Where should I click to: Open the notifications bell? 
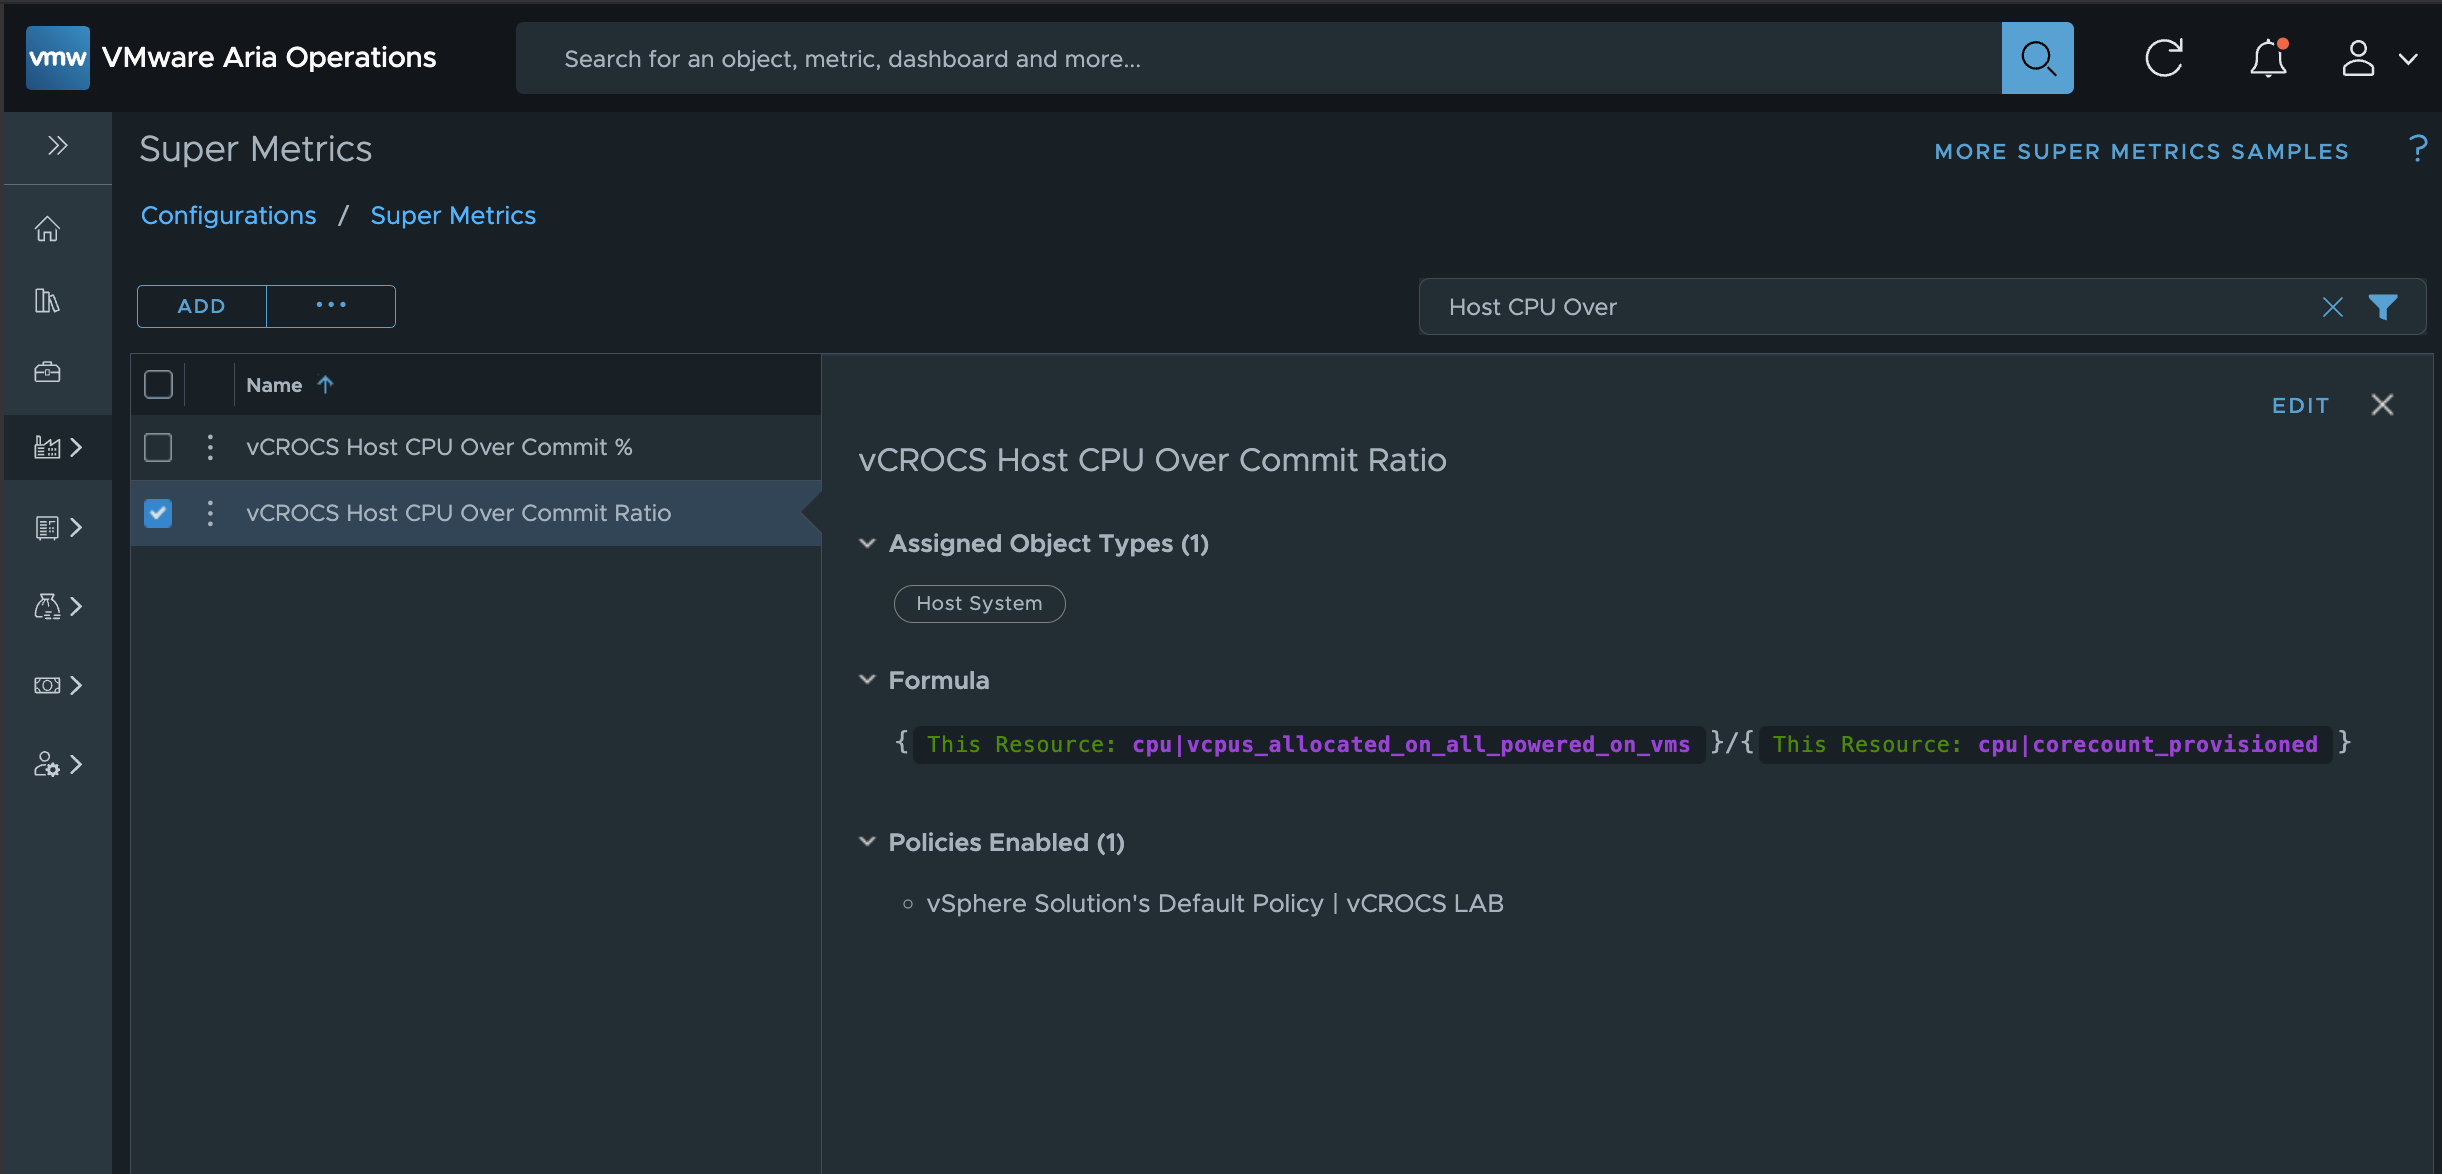[2268, 58]
